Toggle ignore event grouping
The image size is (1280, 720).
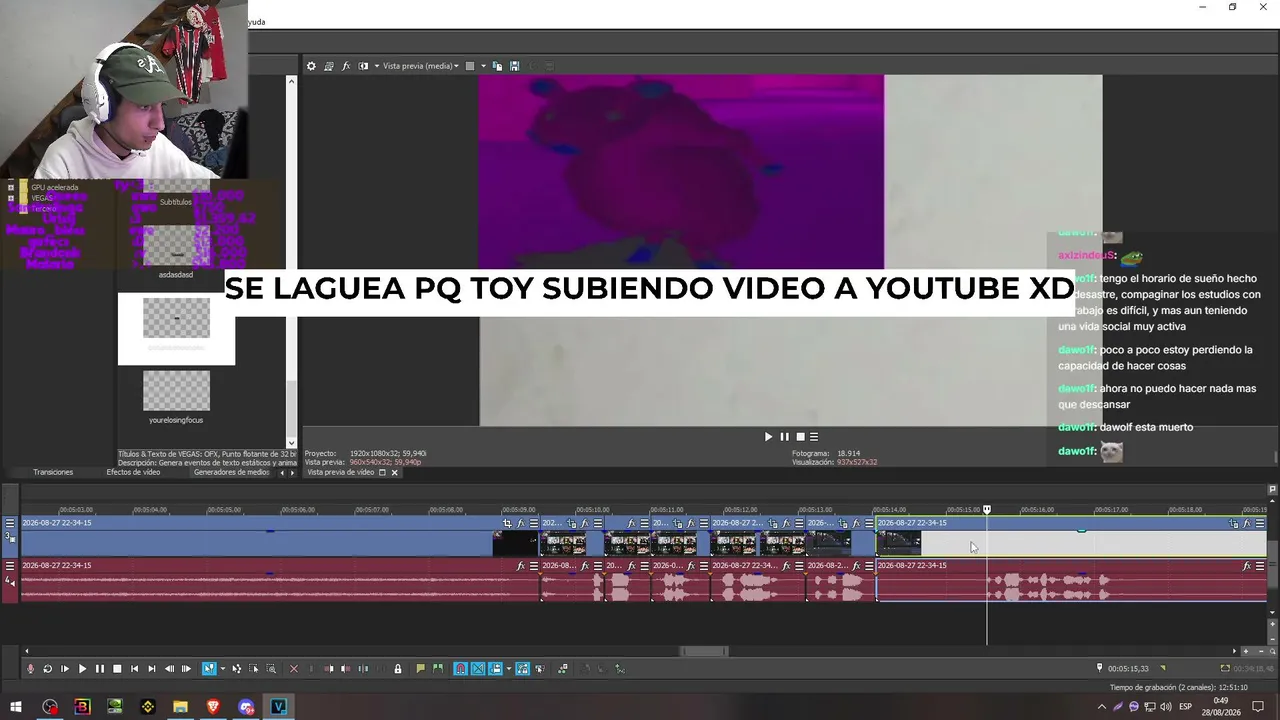point(540,669)
